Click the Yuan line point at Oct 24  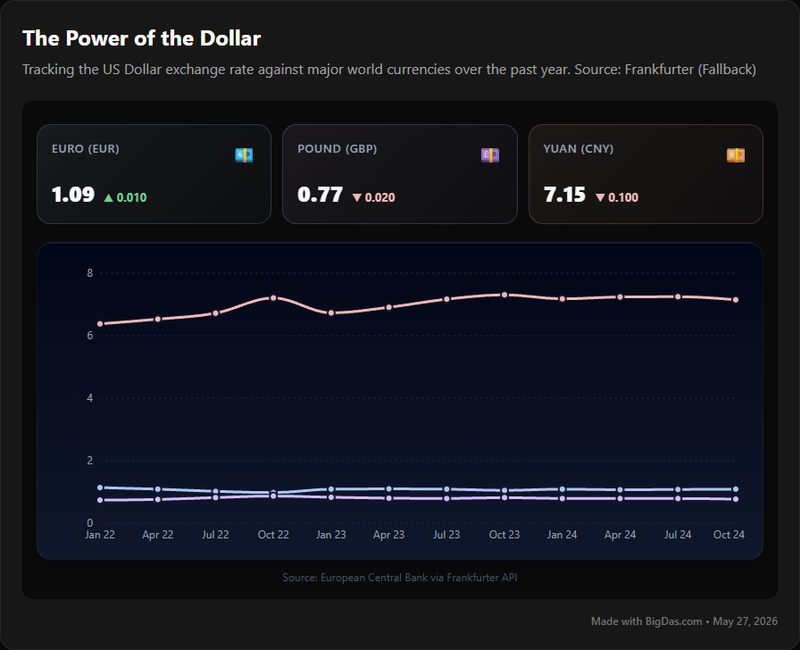(x=736, y=300)
